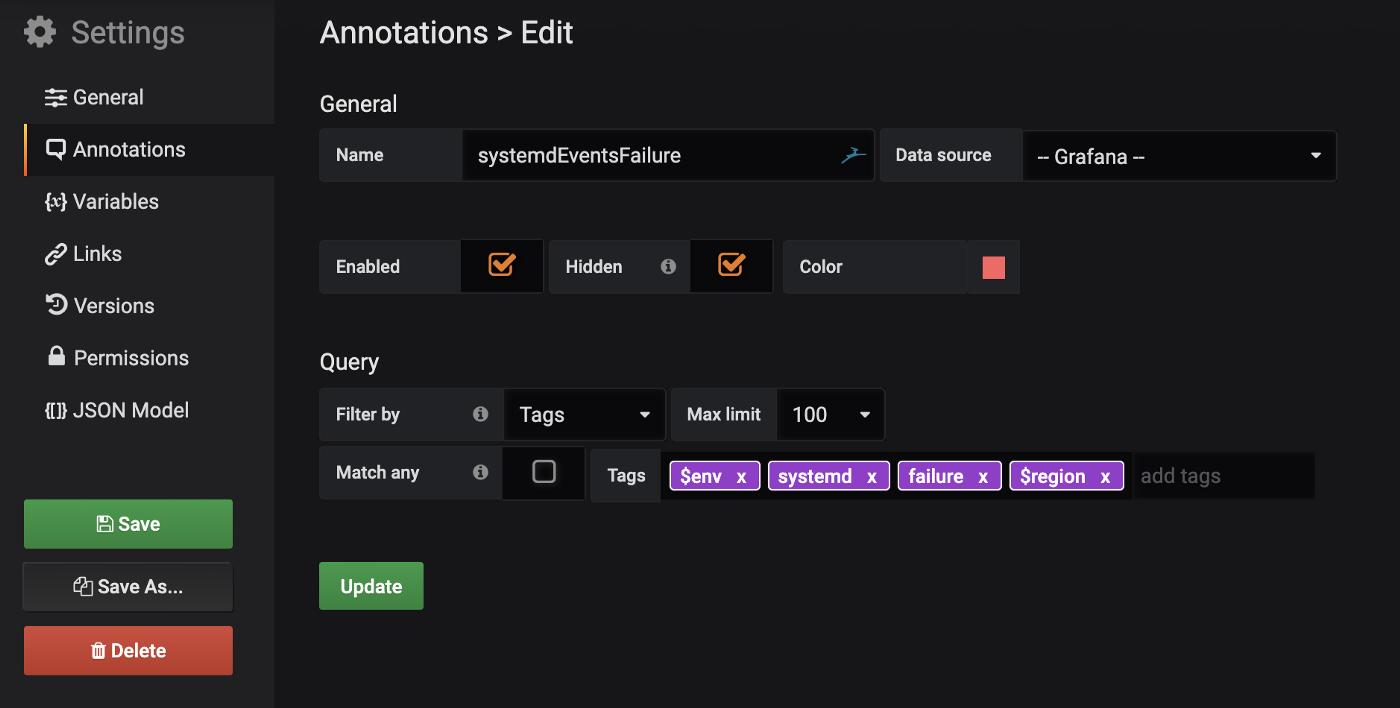Screen dimensions: 1400x708
Task: Click the Versions history icon
Action: (x=55, y=305)
